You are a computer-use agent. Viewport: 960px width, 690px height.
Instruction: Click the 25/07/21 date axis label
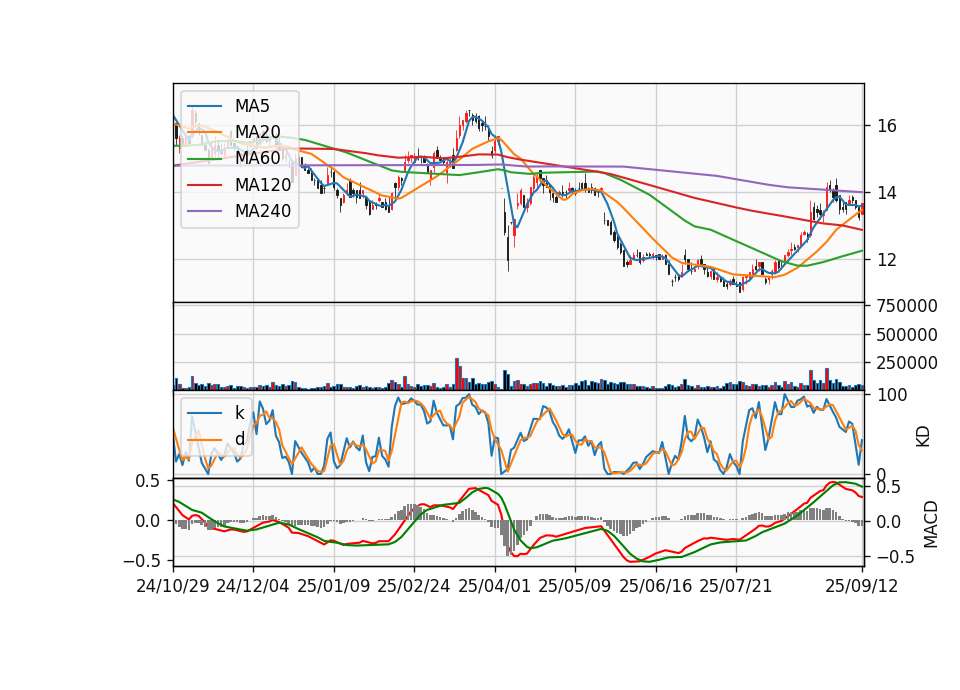tap(736, 586)
